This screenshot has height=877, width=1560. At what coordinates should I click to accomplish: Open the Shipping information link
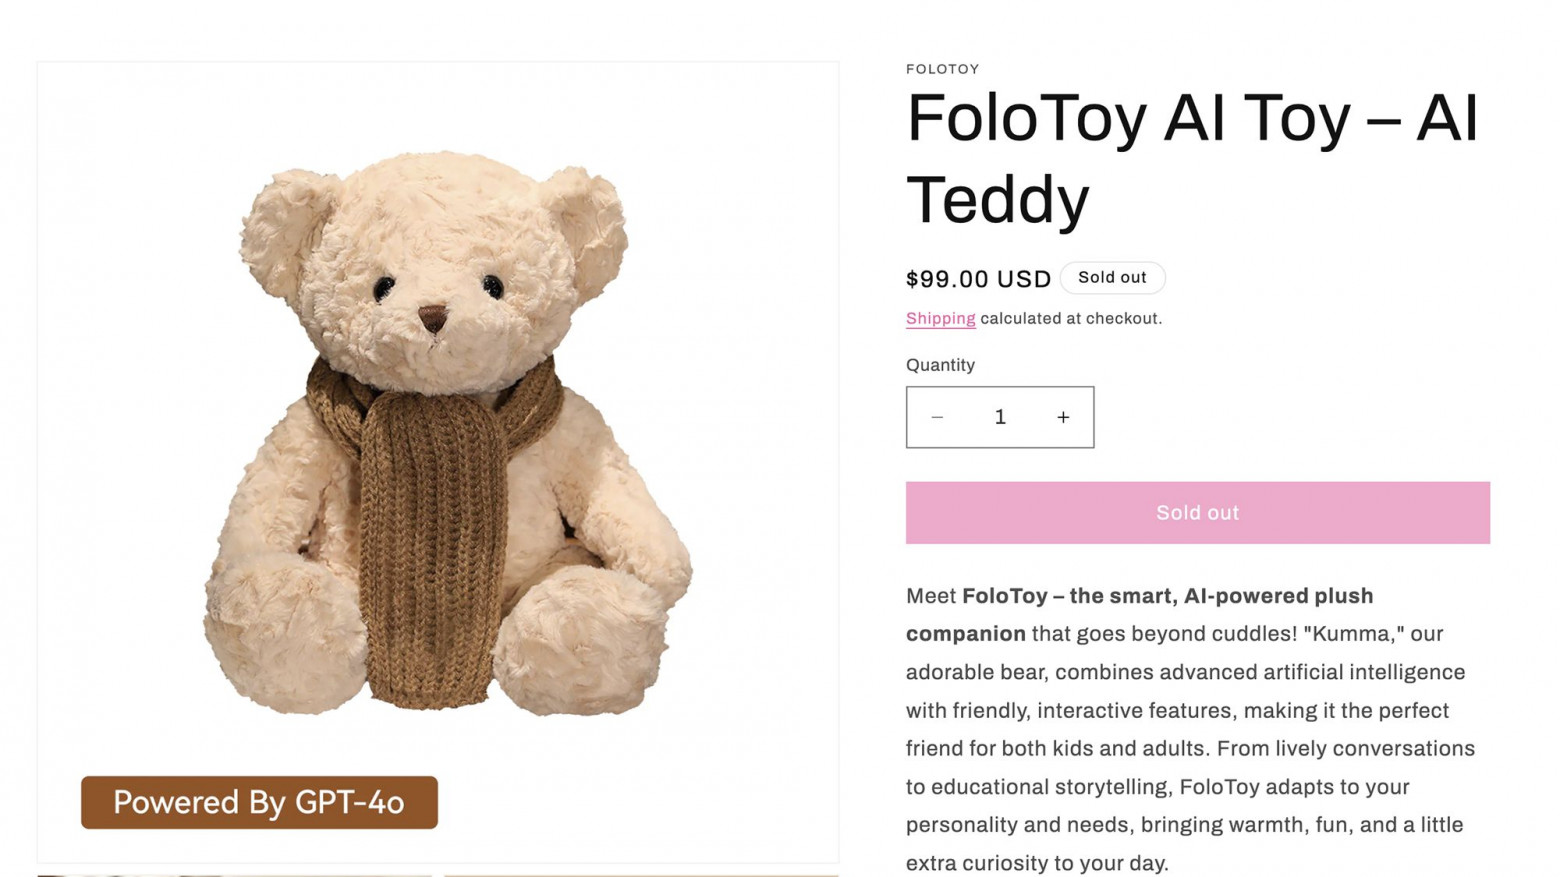tap(939, 318)
